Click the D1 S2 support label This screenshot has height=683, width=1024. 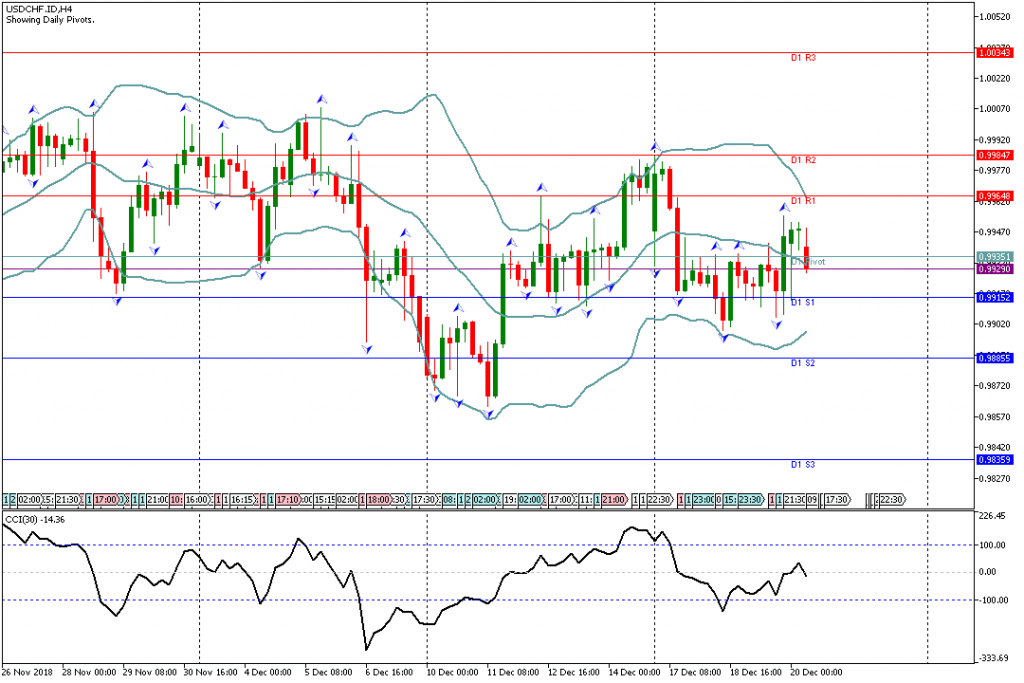[x=803, y=363]
